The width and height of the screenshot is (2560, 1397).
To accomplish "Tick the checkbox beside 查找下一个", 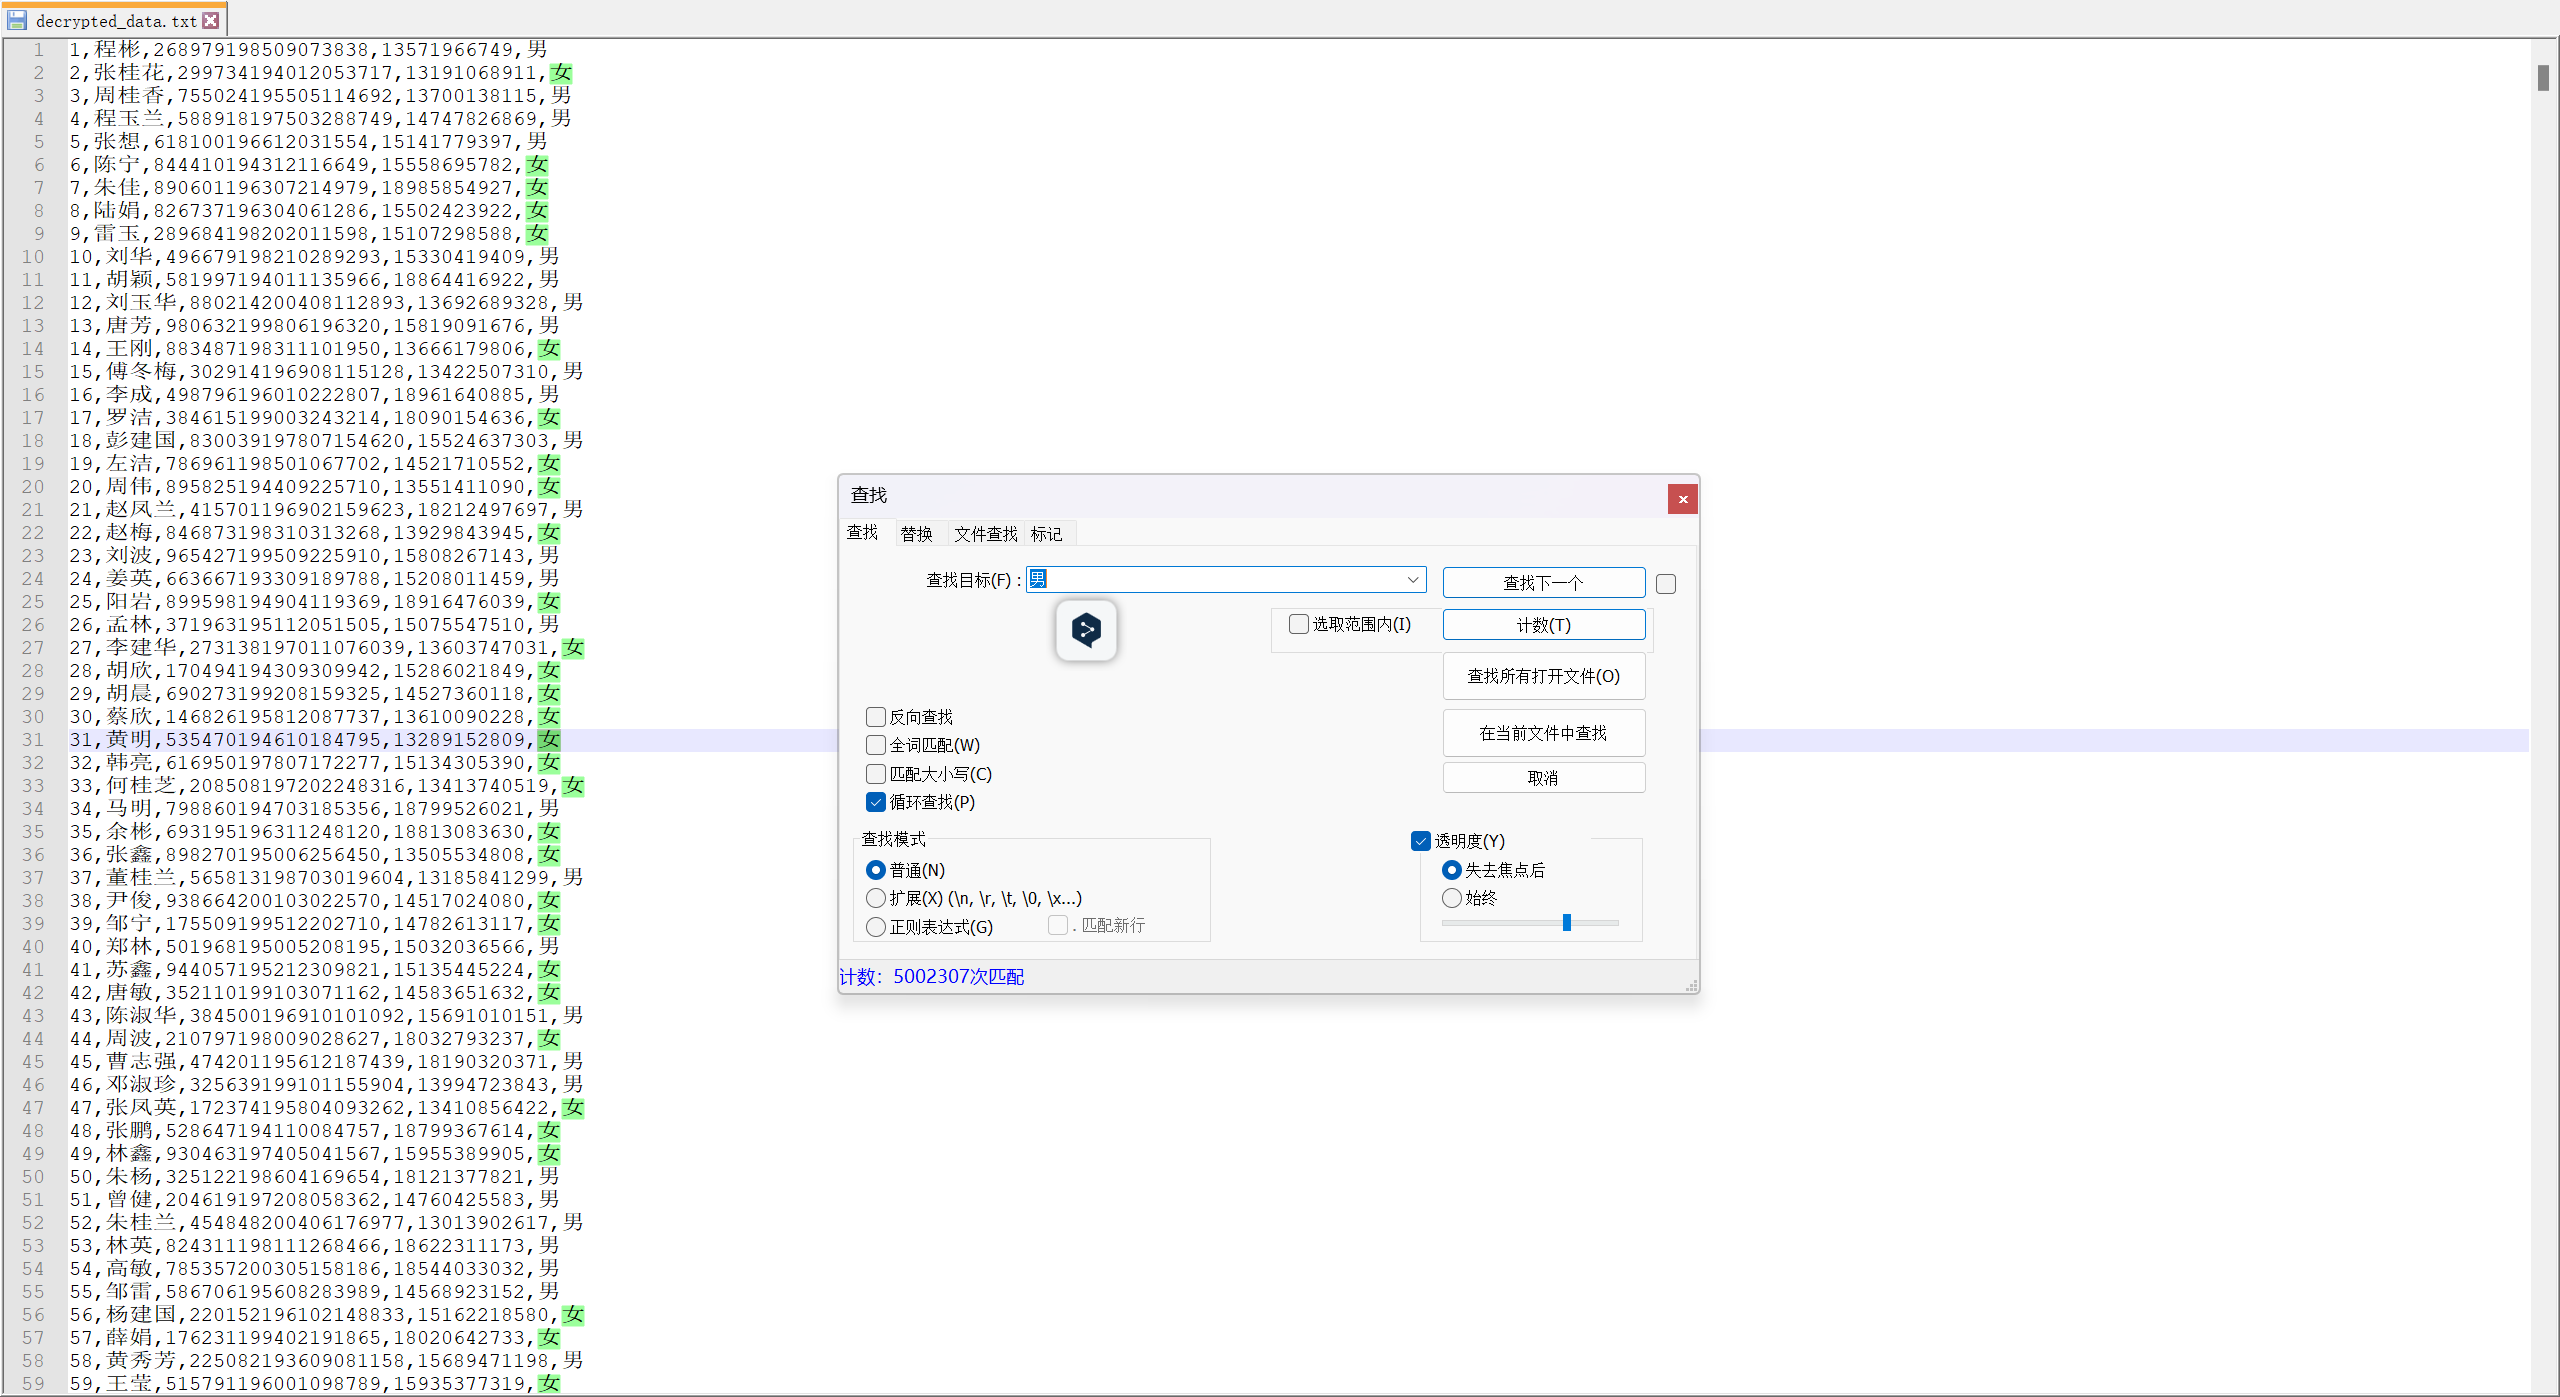I will (1666, 584).
